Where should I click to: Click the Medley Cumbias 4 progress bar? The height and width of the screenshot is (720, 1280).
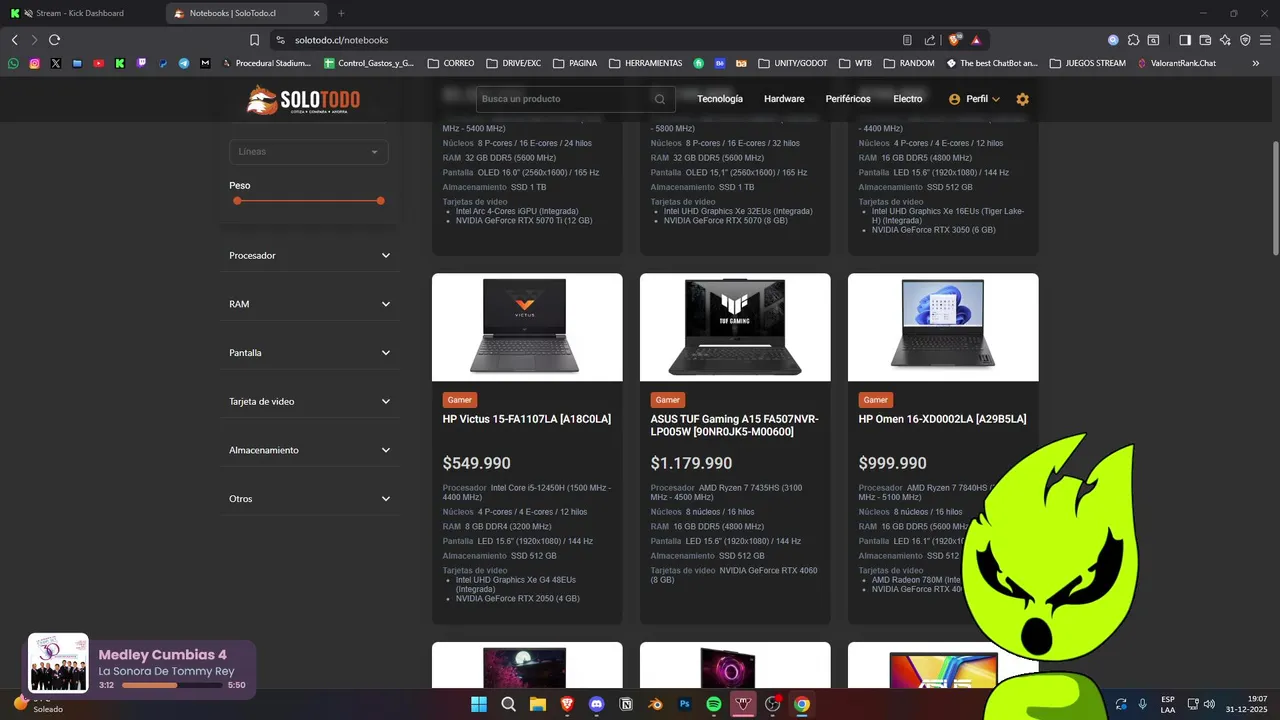click(x=171, y=685)
